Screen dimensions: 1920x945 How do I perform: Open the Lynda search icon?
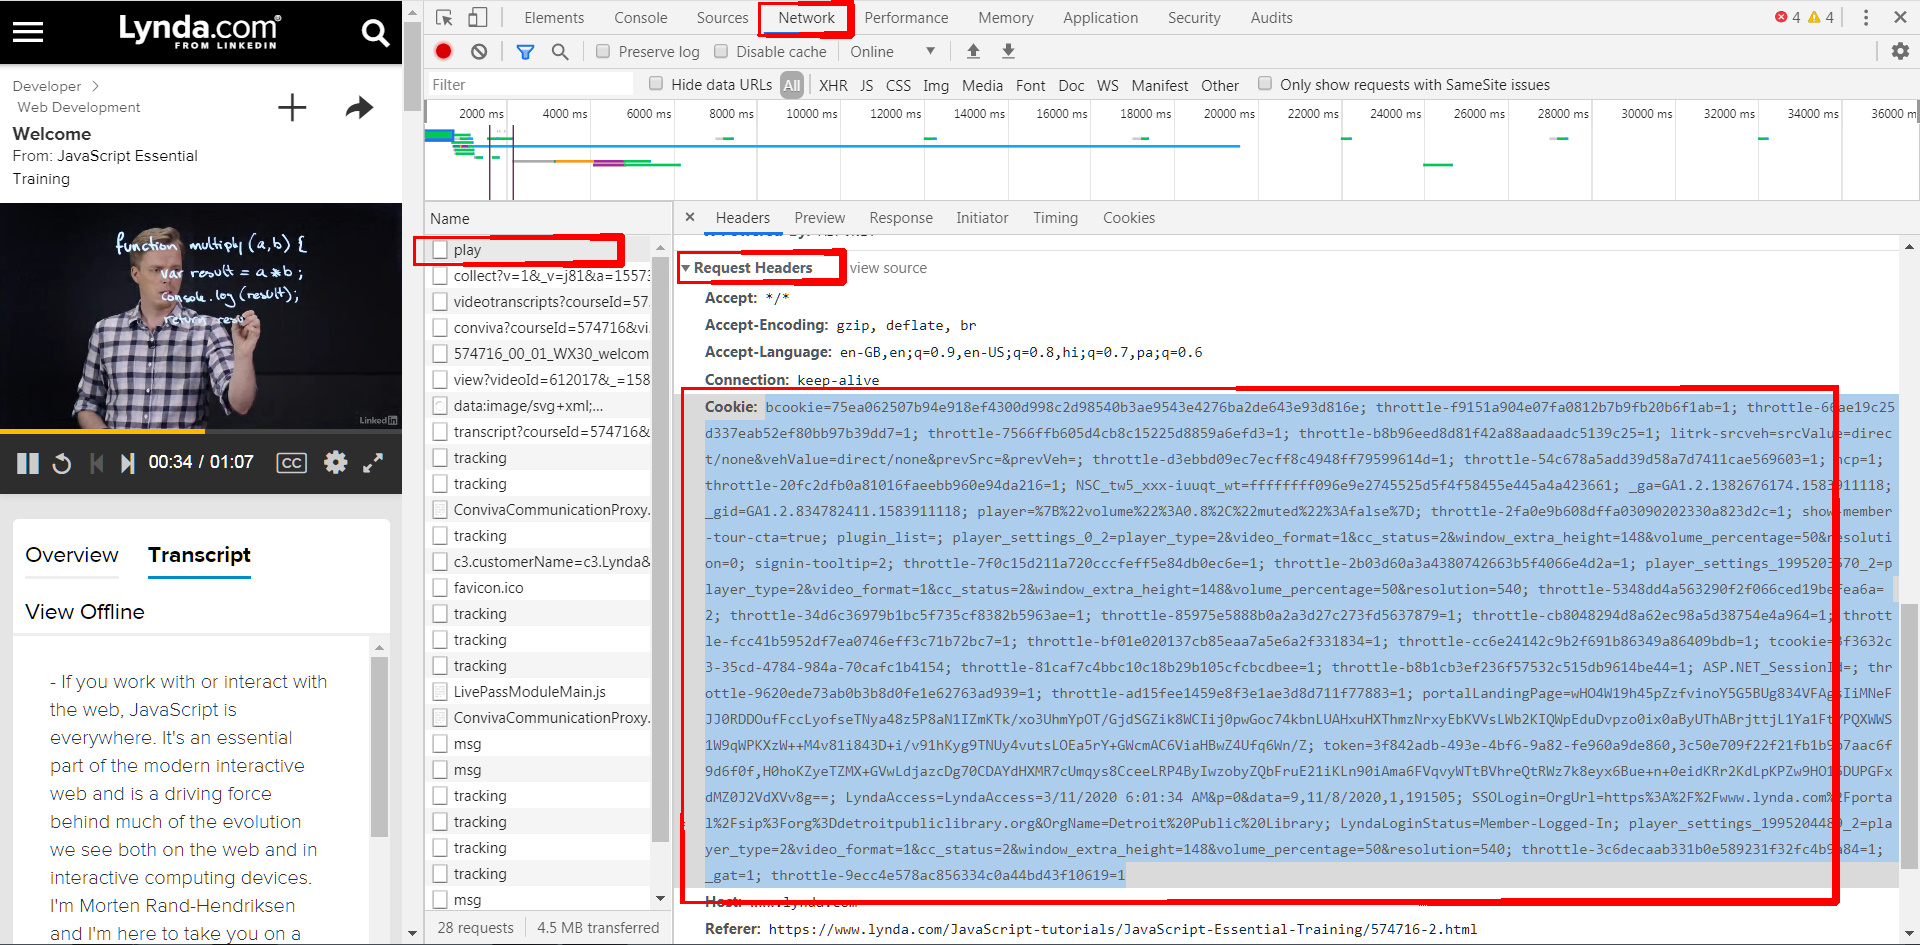pyautogui.click(x=375, y=33)
